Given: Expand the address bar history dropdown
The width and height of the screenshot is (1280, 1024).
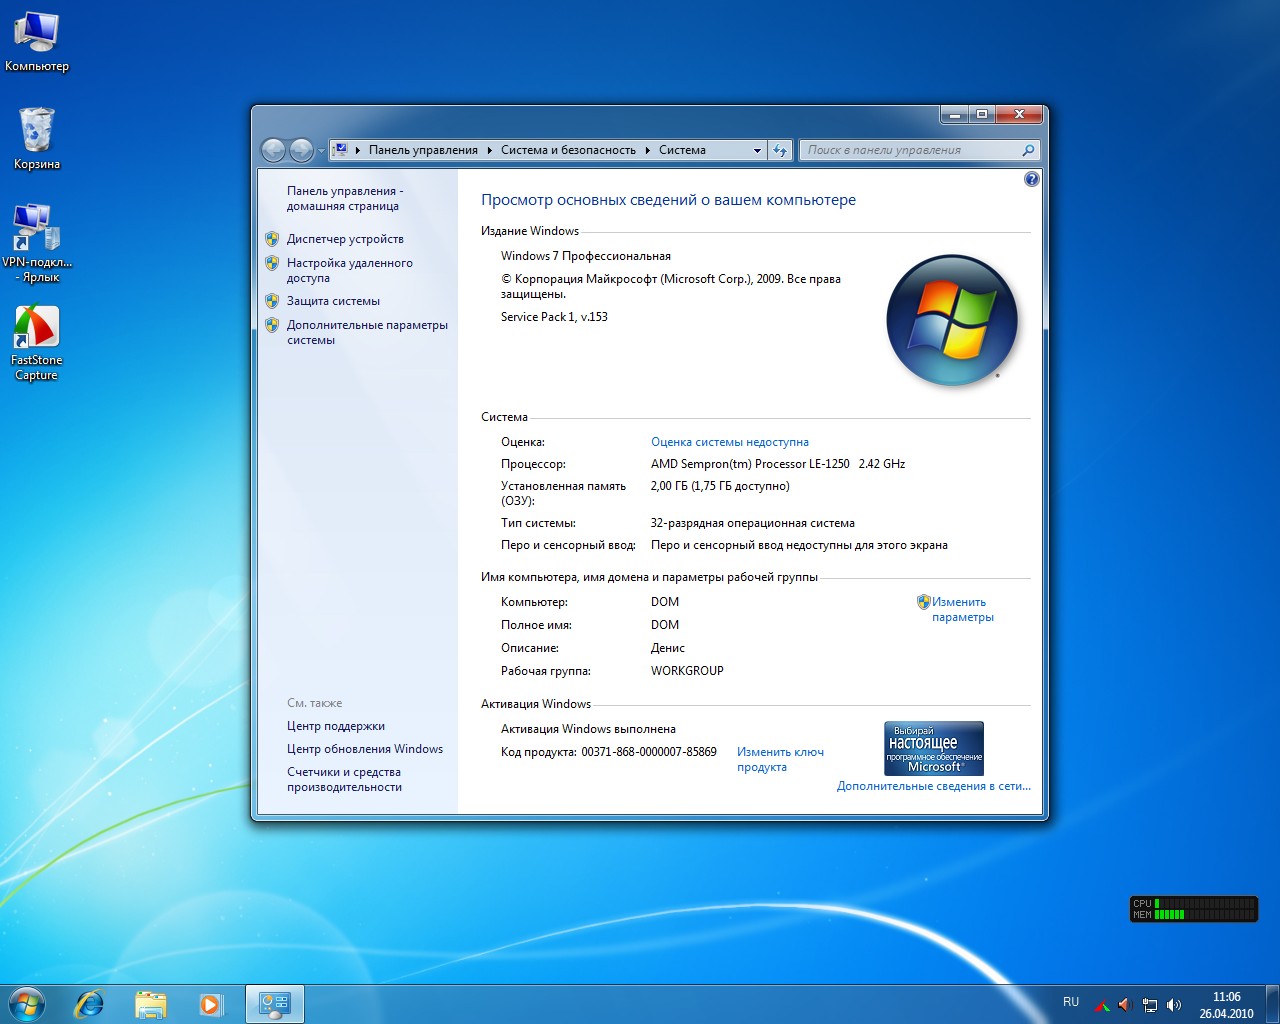Looking at the screenshot, I should tap(757, 150).
